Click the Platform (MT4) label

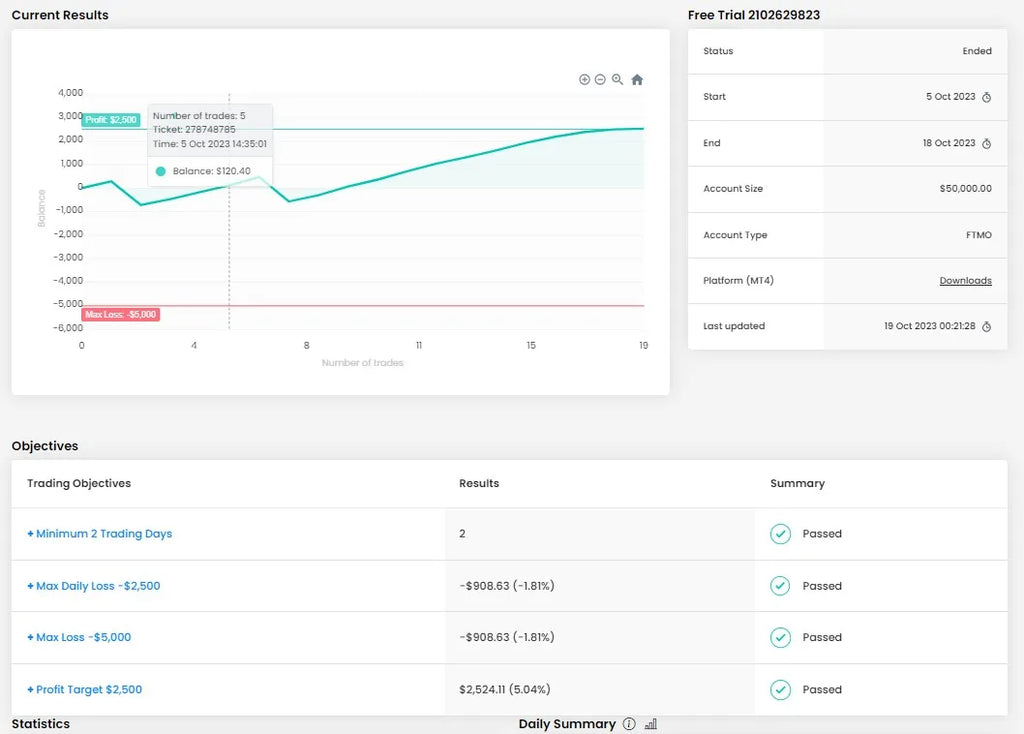[739, 281]
